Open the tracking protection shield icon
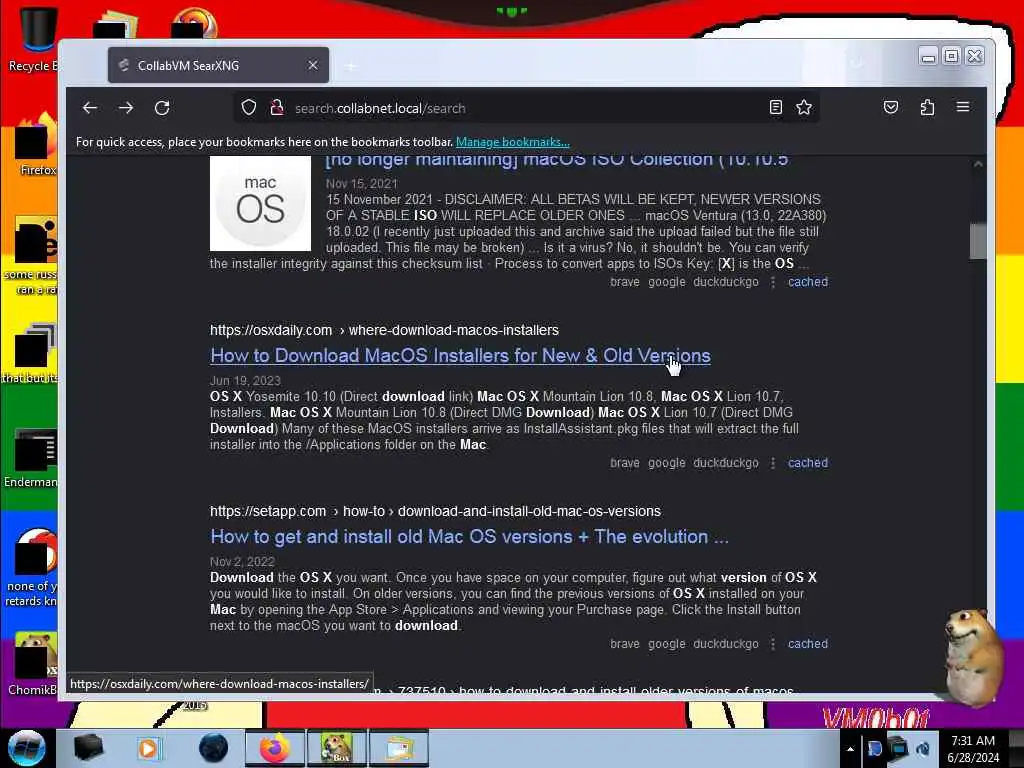 249,108
